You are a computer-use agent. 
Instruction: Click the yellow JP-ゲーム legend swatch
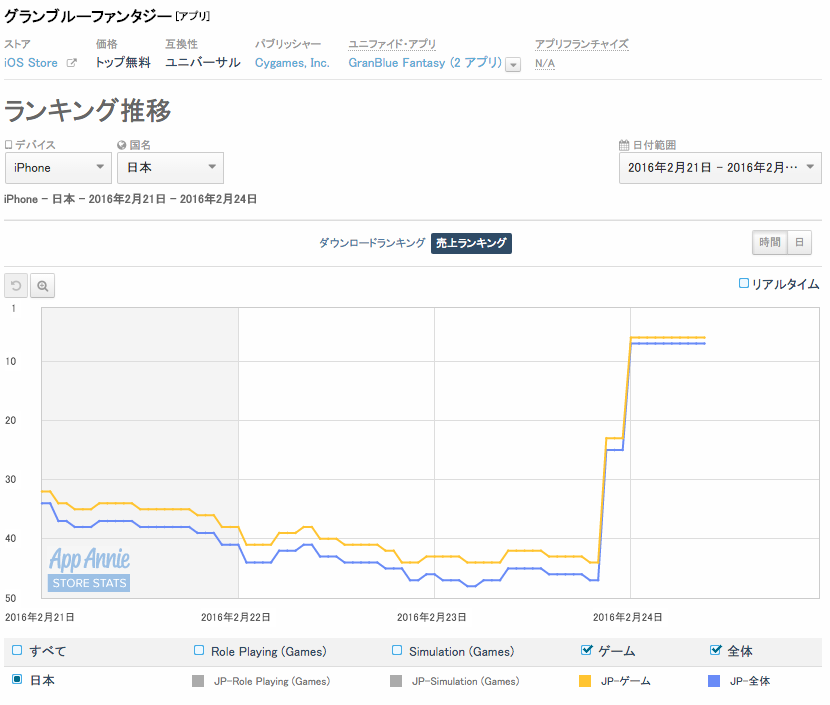click(585, 681)
